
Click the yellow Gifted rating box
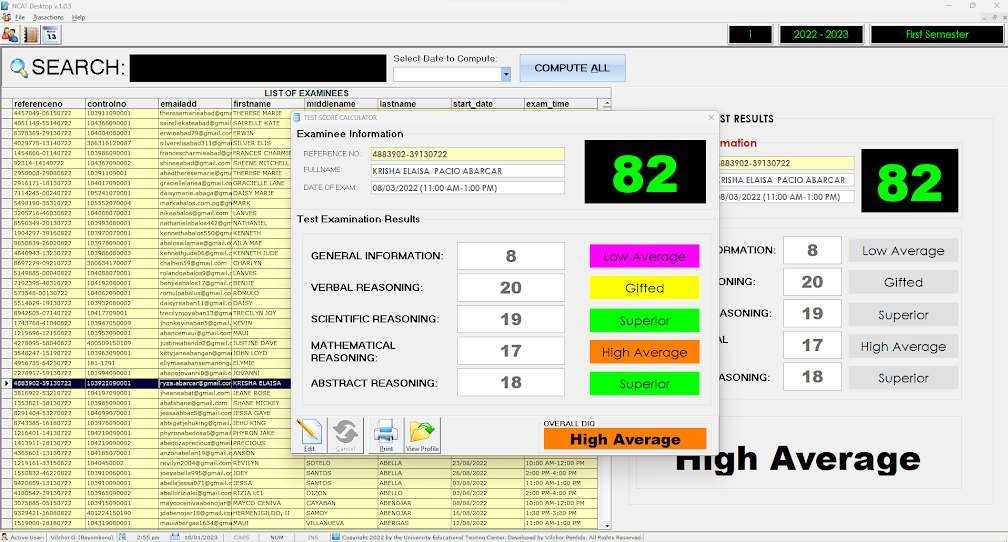644,288
